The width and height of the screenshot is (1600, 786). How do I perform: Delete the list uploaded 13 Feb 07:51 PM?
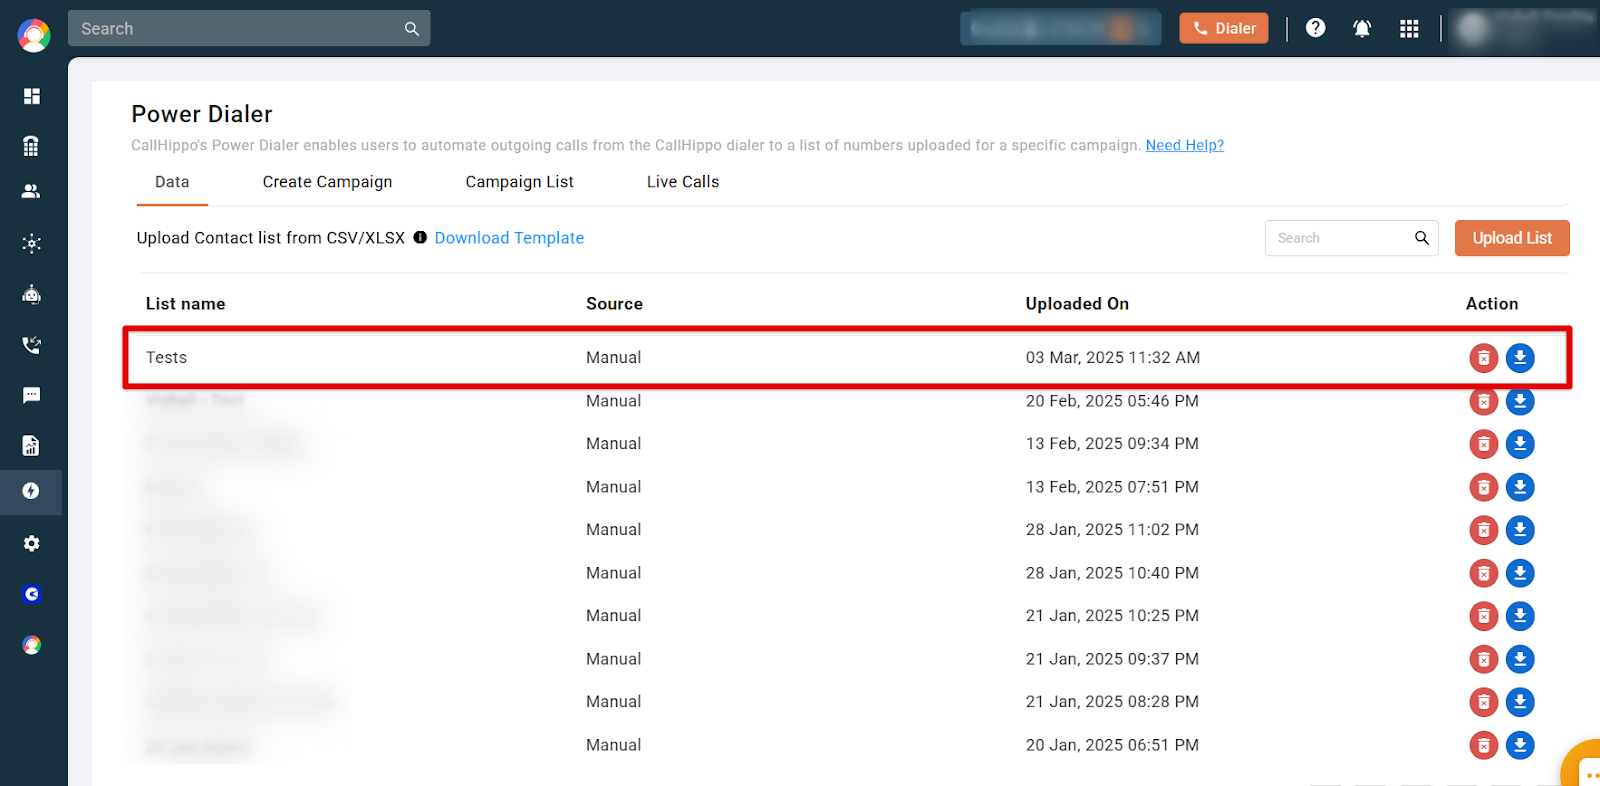1484,487
